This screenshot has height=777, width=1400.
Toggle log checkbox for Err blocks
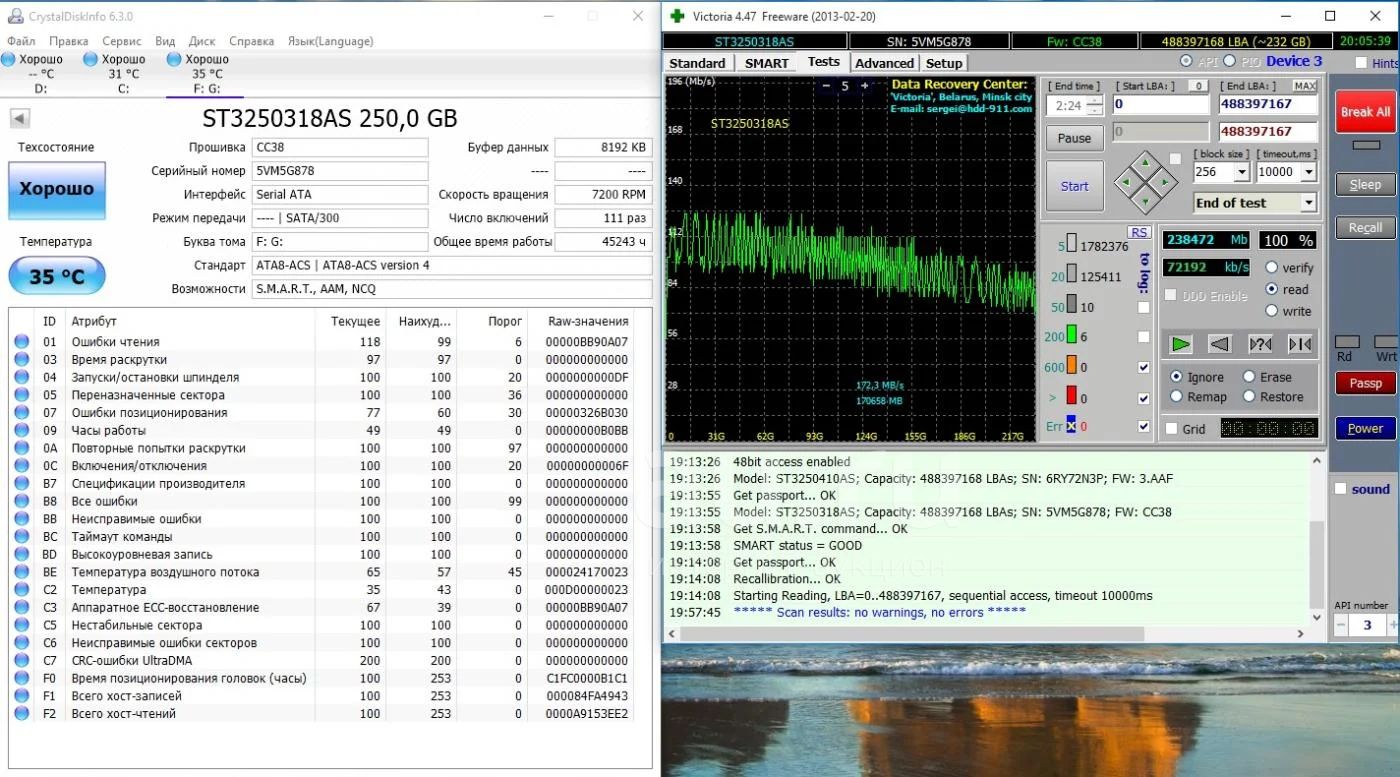tap(1144, 427)
